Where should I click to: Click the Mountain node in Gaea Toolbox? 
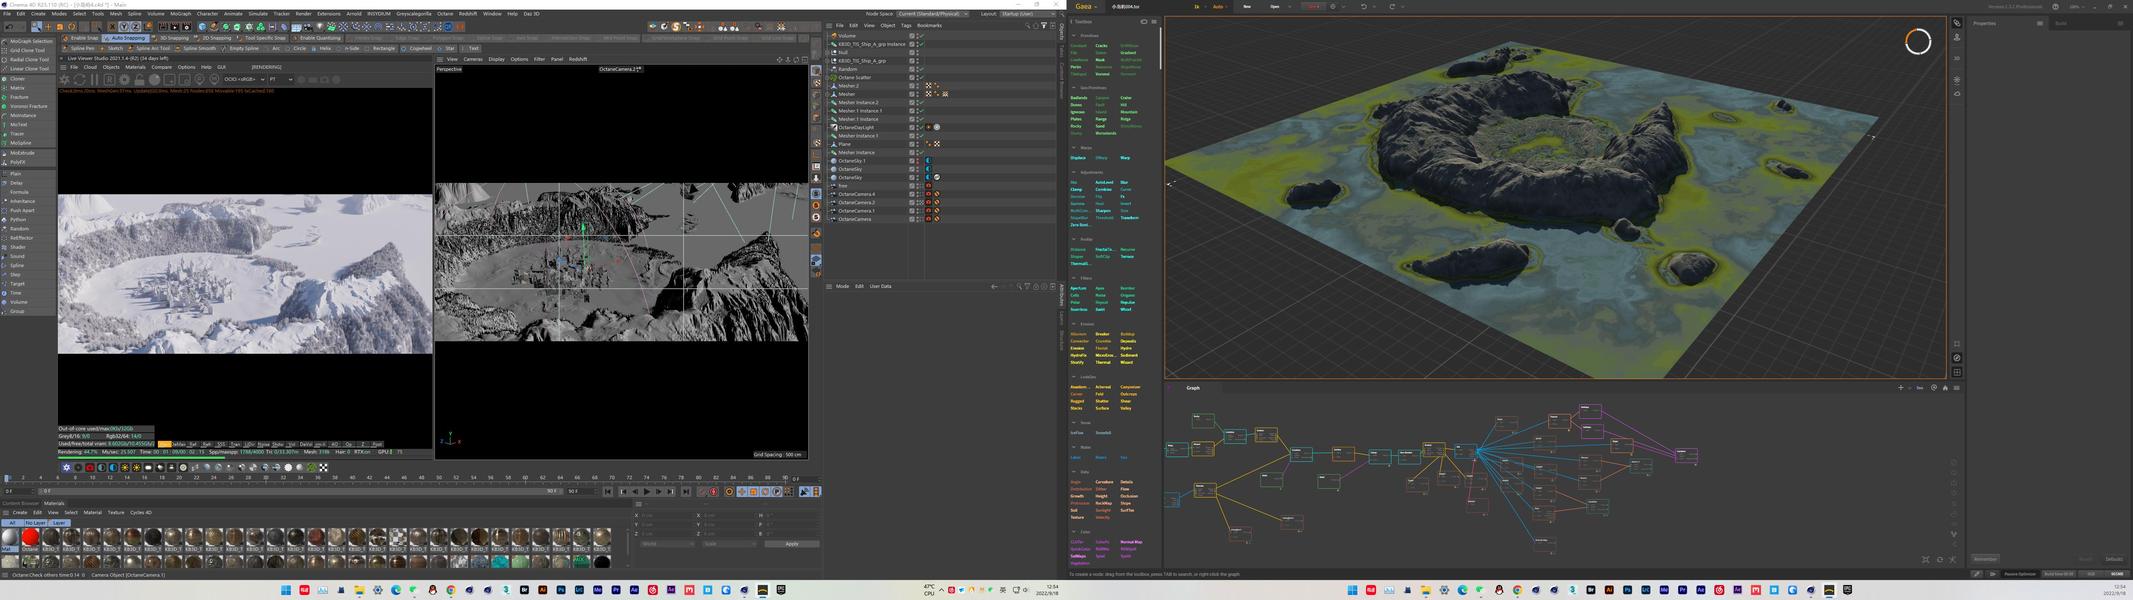(1130, 112)
